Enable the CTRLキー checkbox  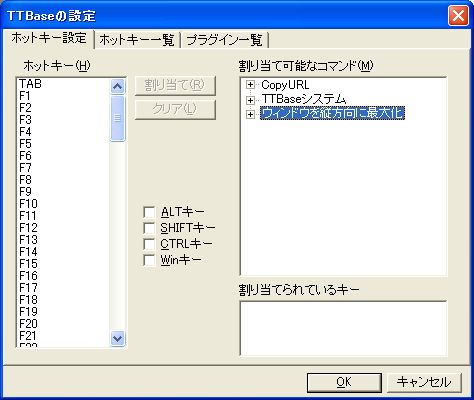point(149,244)
